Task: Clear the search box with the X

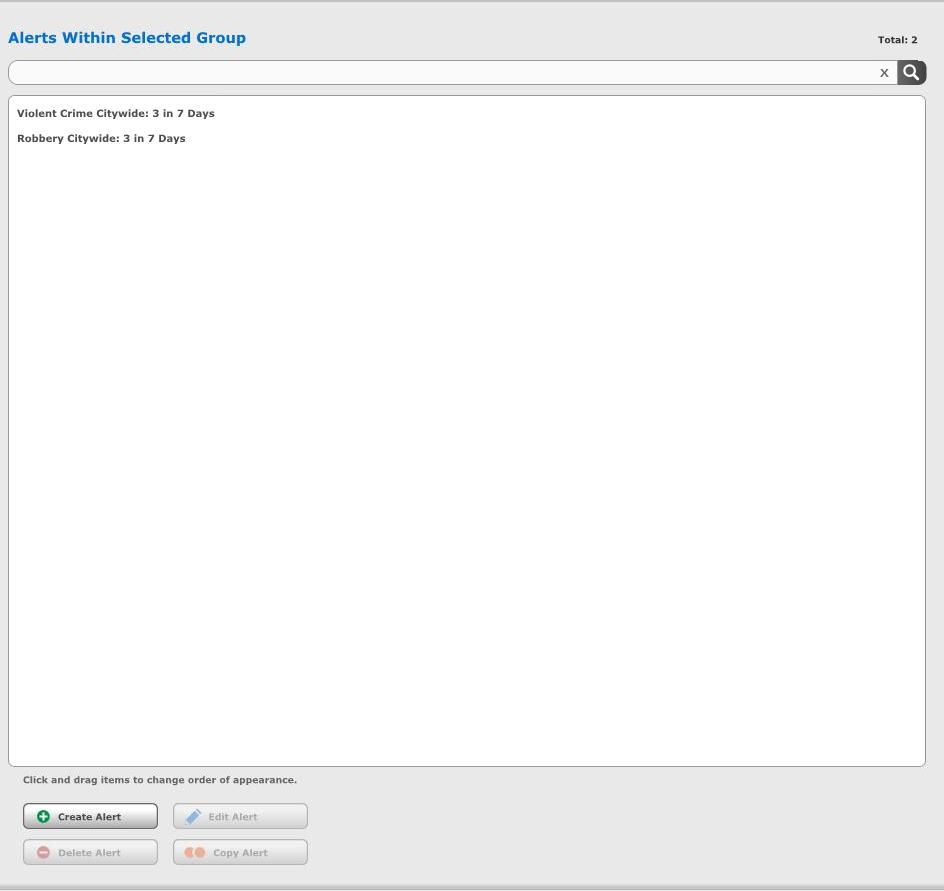Action: click(x=884, y=73)
